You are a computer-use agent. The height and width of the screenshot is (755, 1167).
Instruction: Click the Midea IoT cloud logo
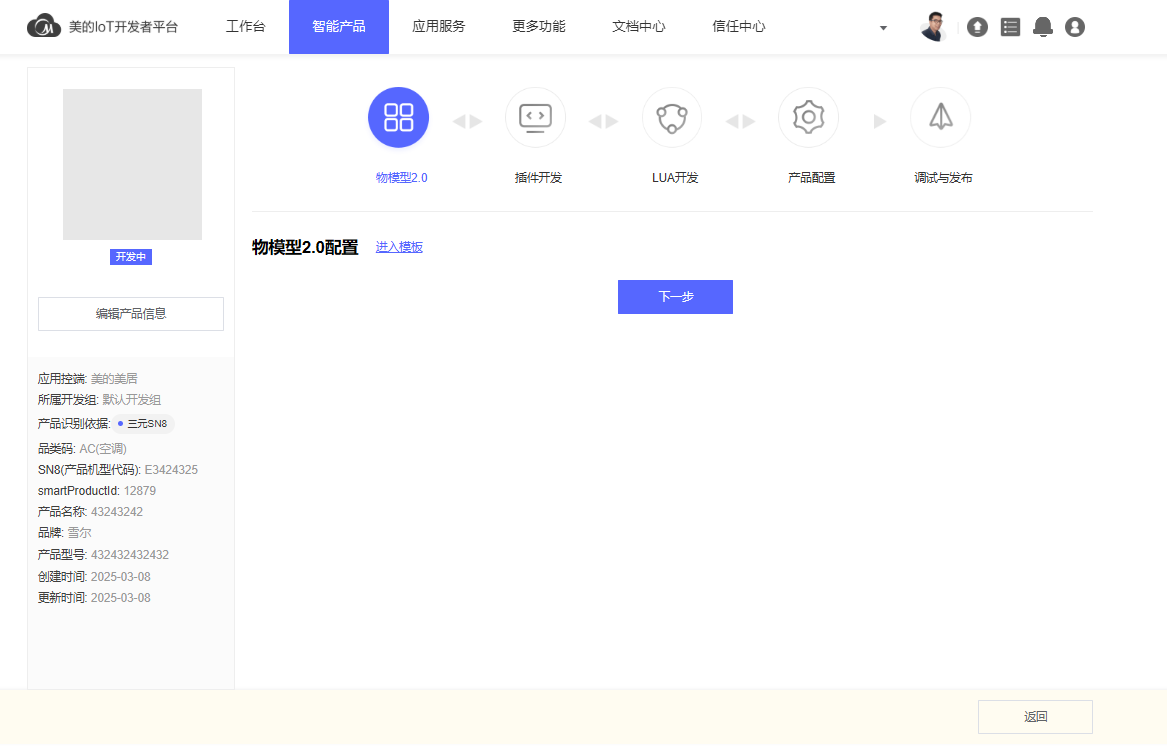point(44,26)
